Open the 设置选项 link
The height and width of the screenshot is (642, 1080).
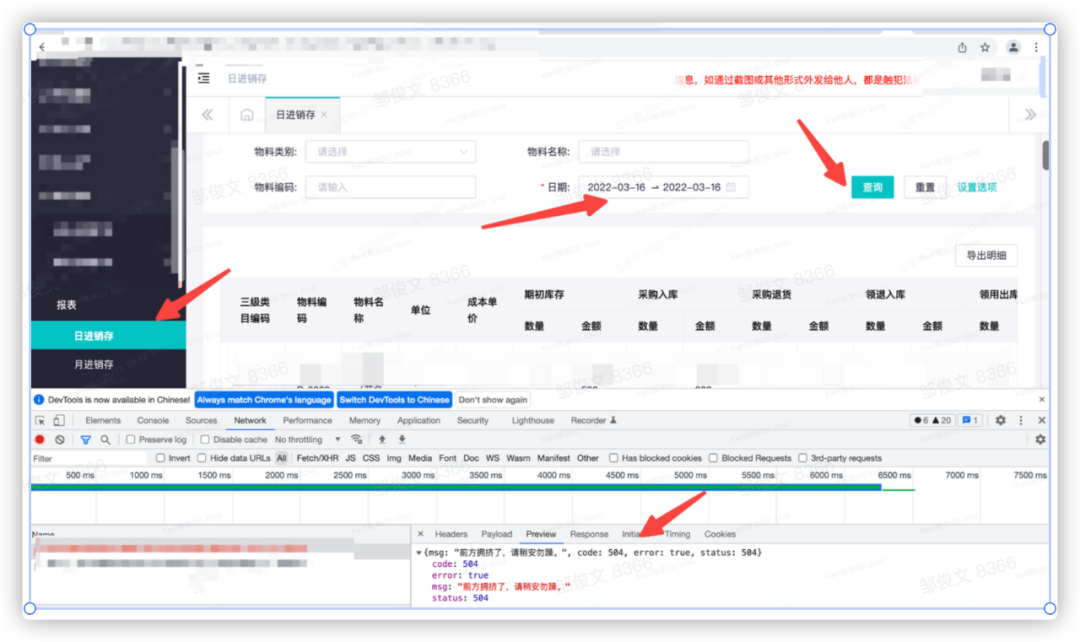pos(976,187)
